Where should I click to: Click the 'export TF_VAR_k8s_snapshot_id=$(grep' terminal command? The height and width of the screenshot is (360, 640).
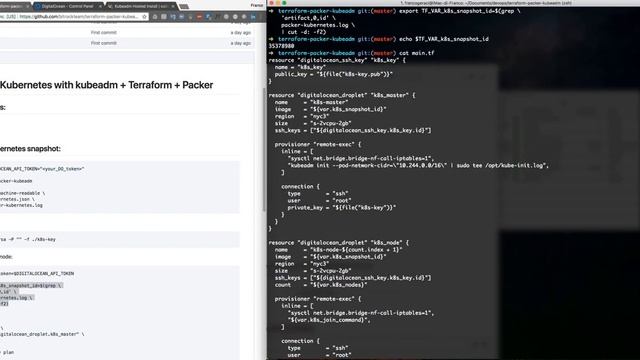[460, 11]
